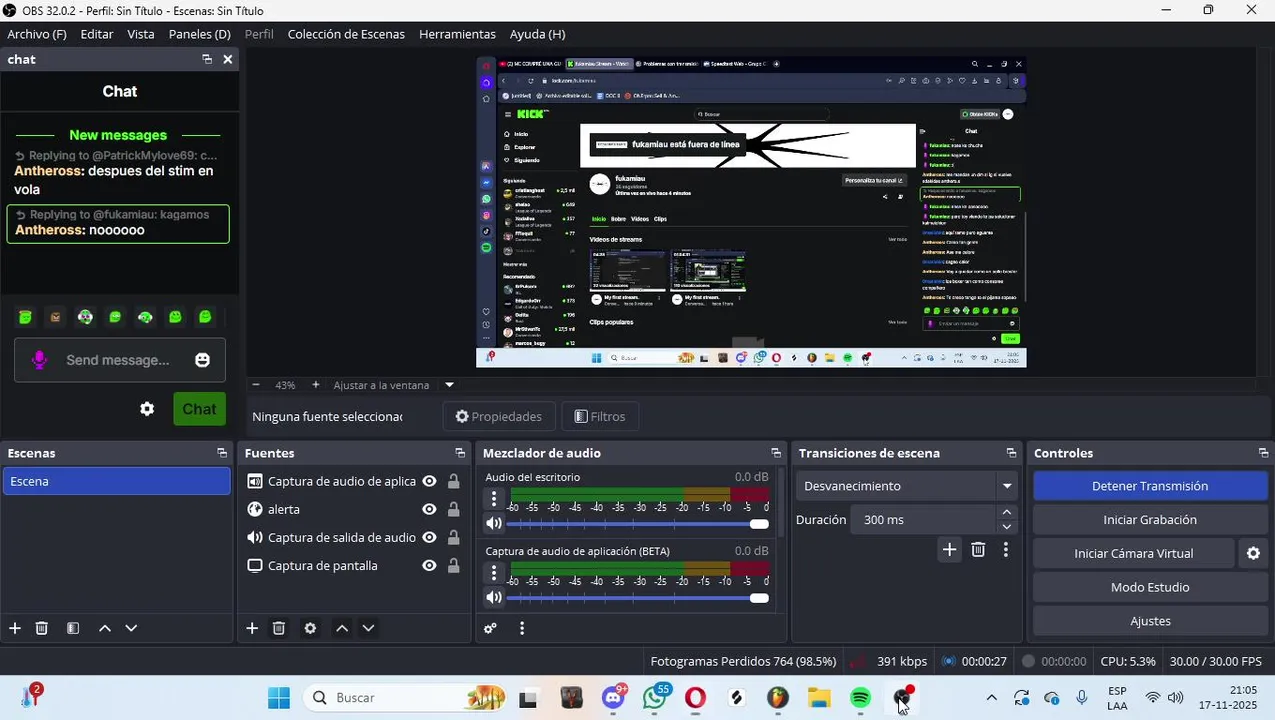Increase transition duration with up stepper

click(x=1006, y=512)
